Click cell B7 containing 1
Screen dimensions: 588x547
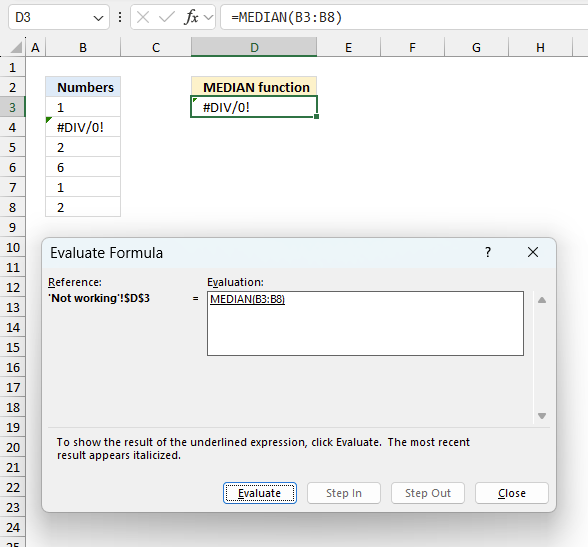click(x=83, y=187)
